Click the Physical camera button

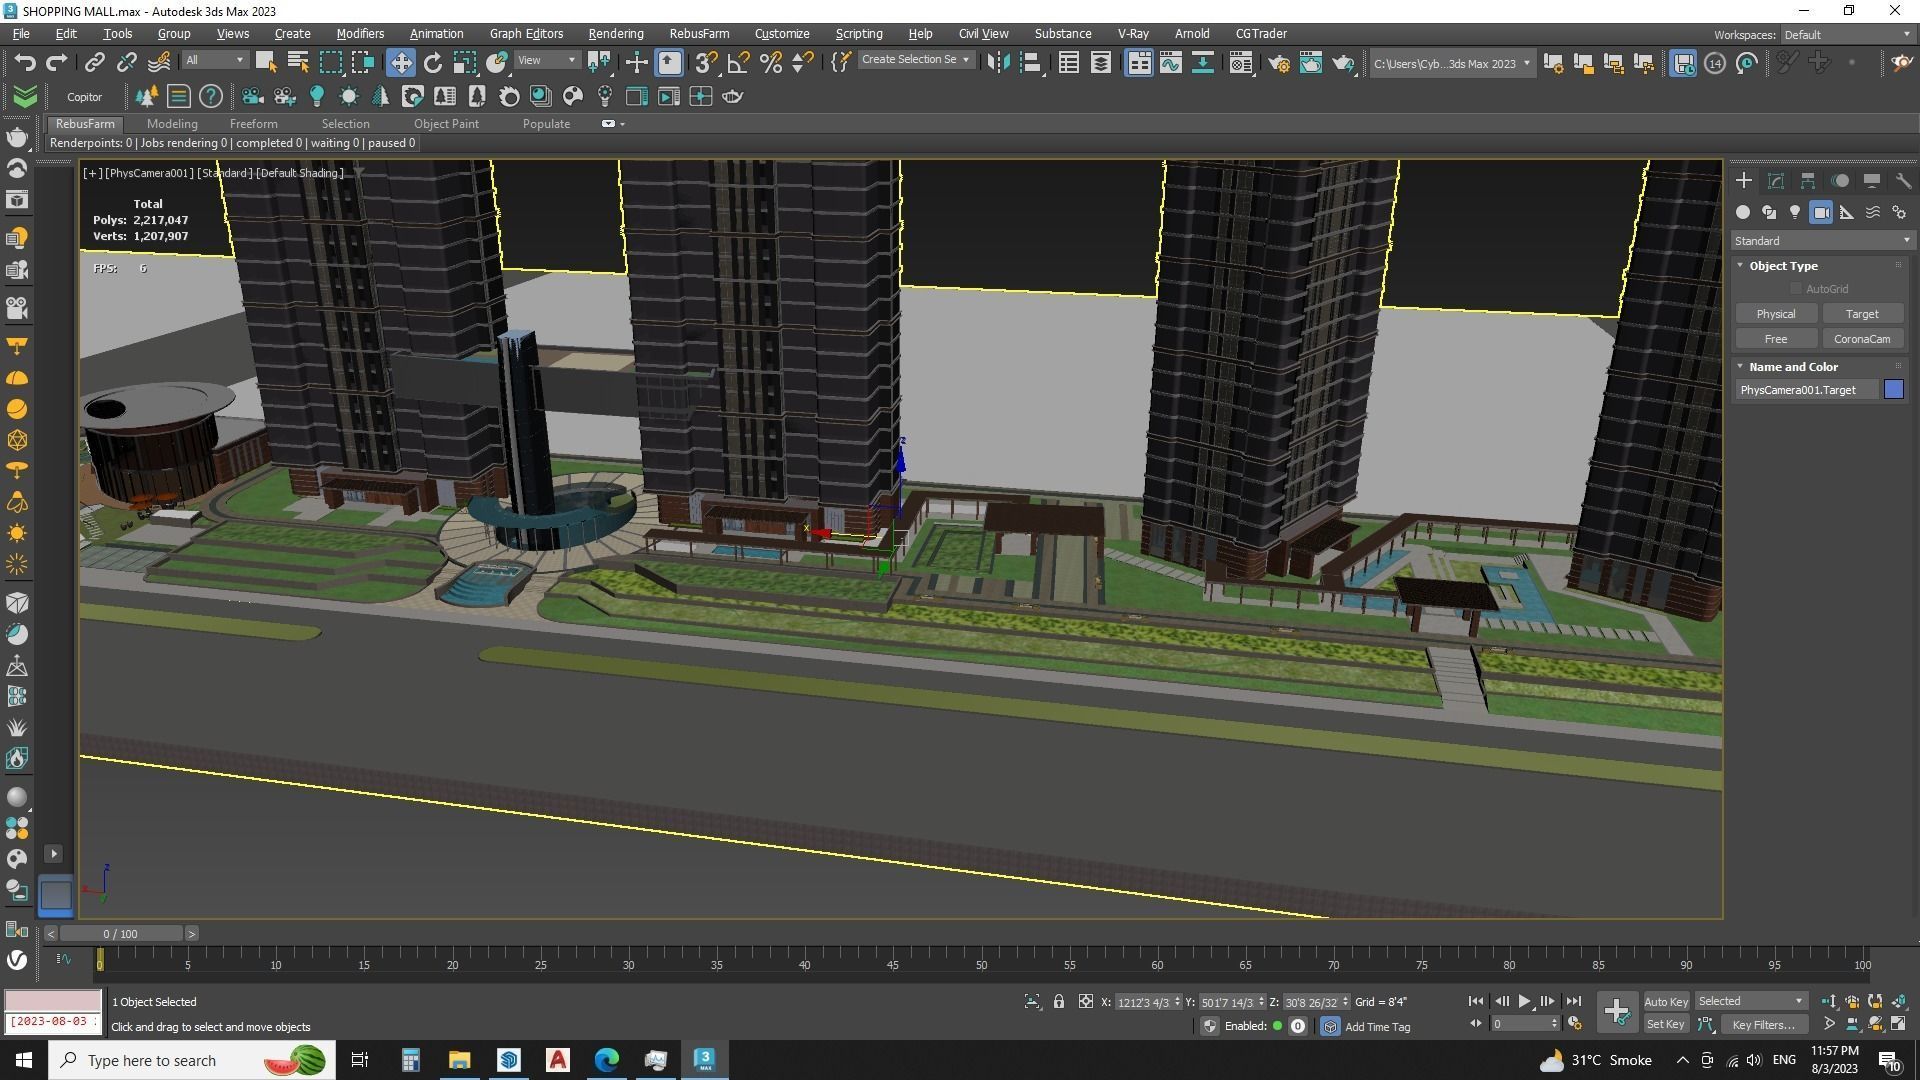[x=1775, y=314]
